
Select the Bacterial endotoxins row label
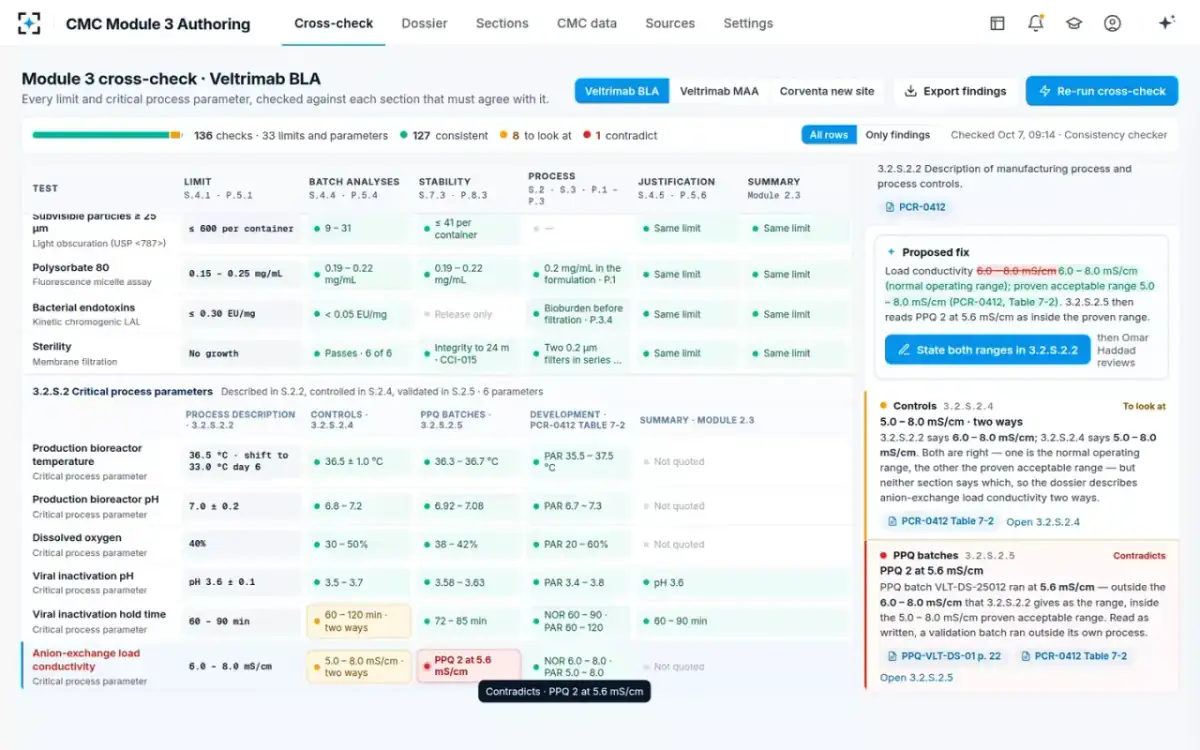81,308
